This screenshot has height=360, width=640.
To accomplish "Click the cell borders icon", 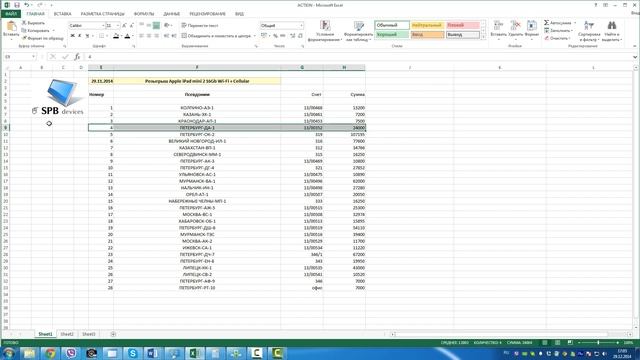I will pyautogui.click(x=101, y=36).
